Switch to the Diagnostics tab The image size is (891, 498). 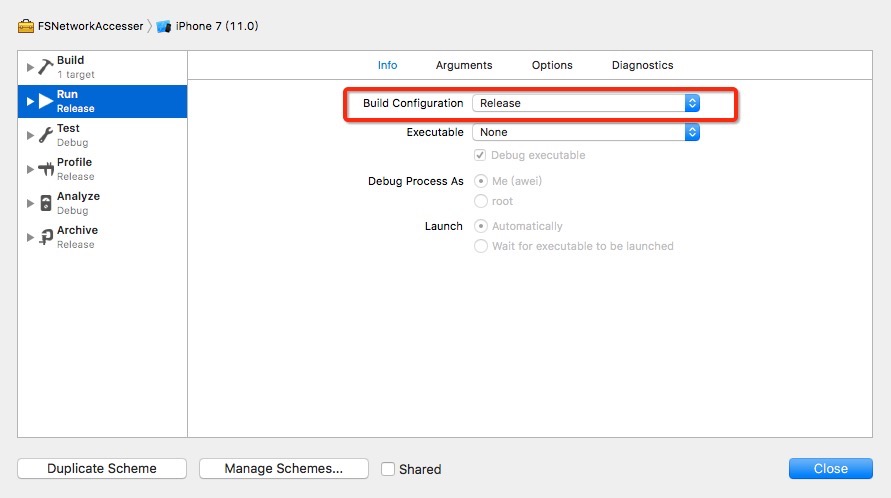(x=642, y=65)
